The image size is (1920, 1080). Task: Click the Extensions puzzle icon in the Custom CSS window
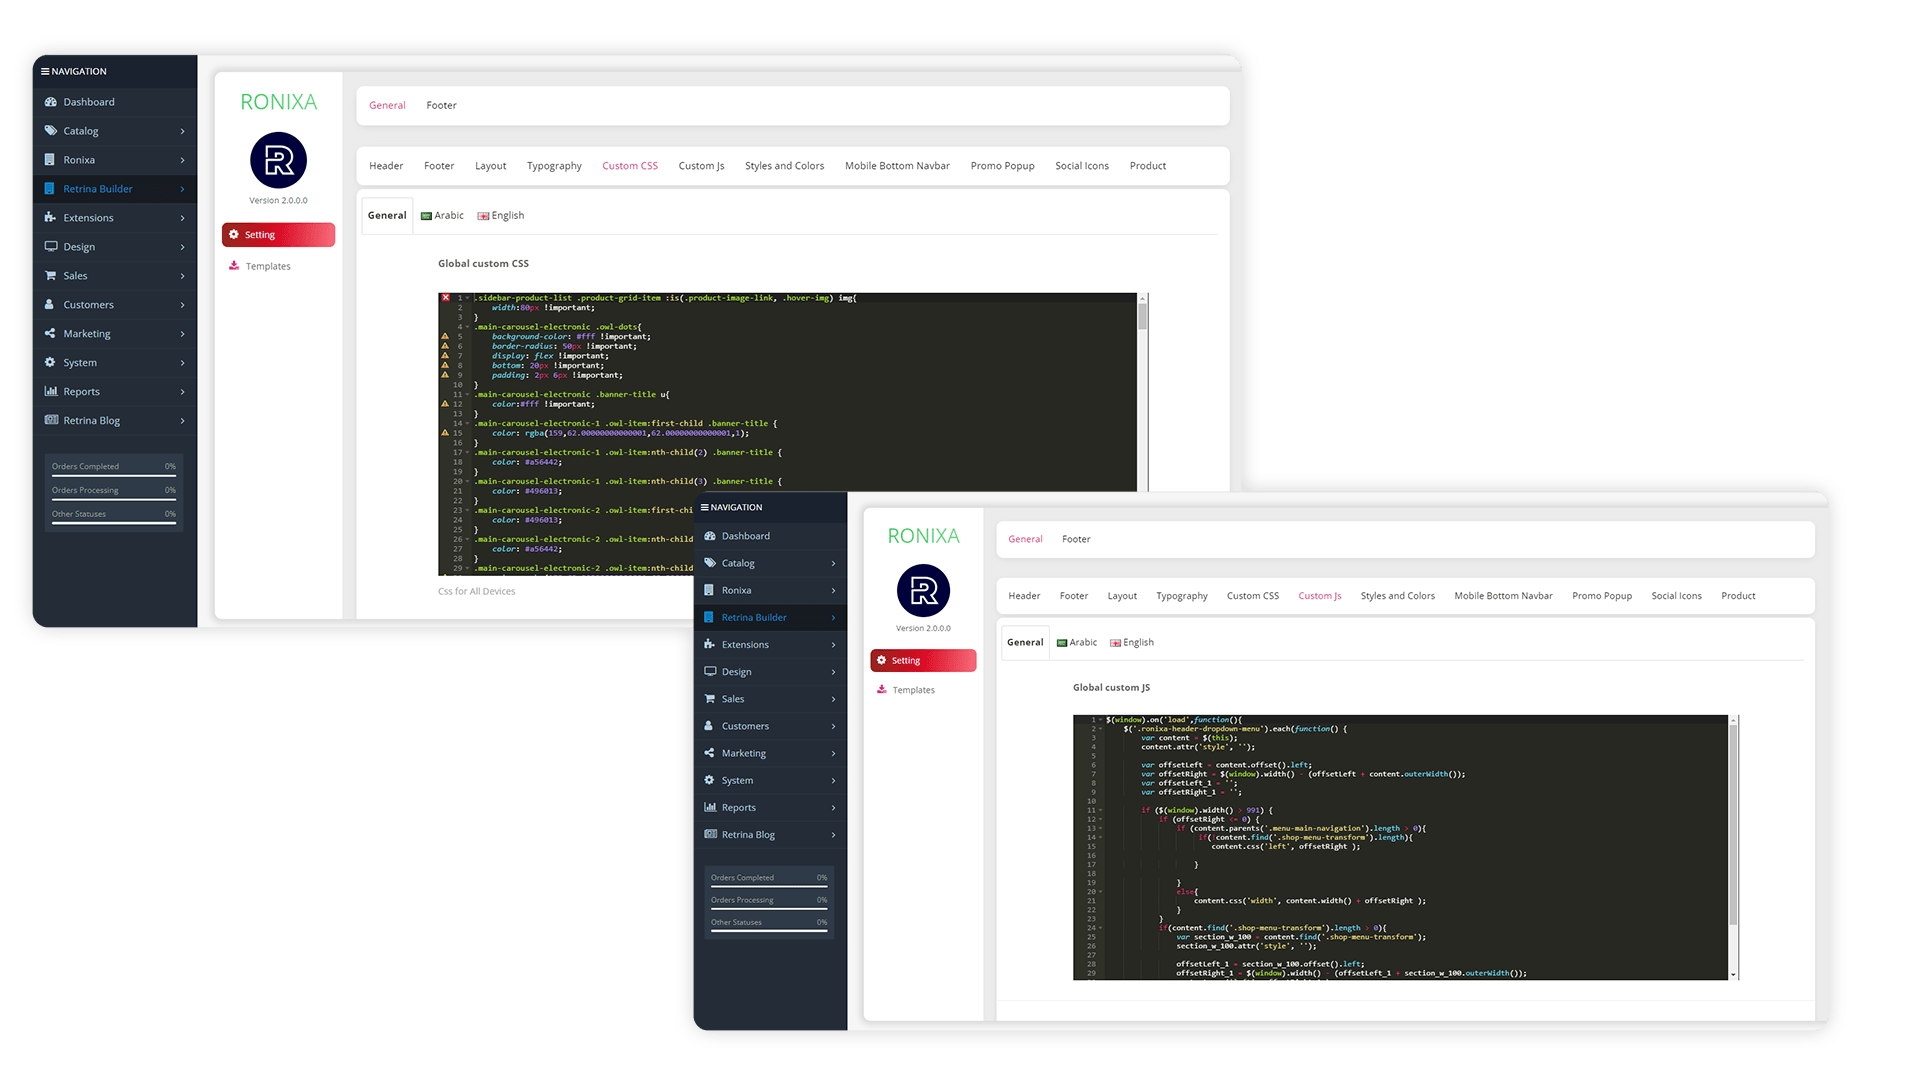pyautogui.click(x=51, y=218)
